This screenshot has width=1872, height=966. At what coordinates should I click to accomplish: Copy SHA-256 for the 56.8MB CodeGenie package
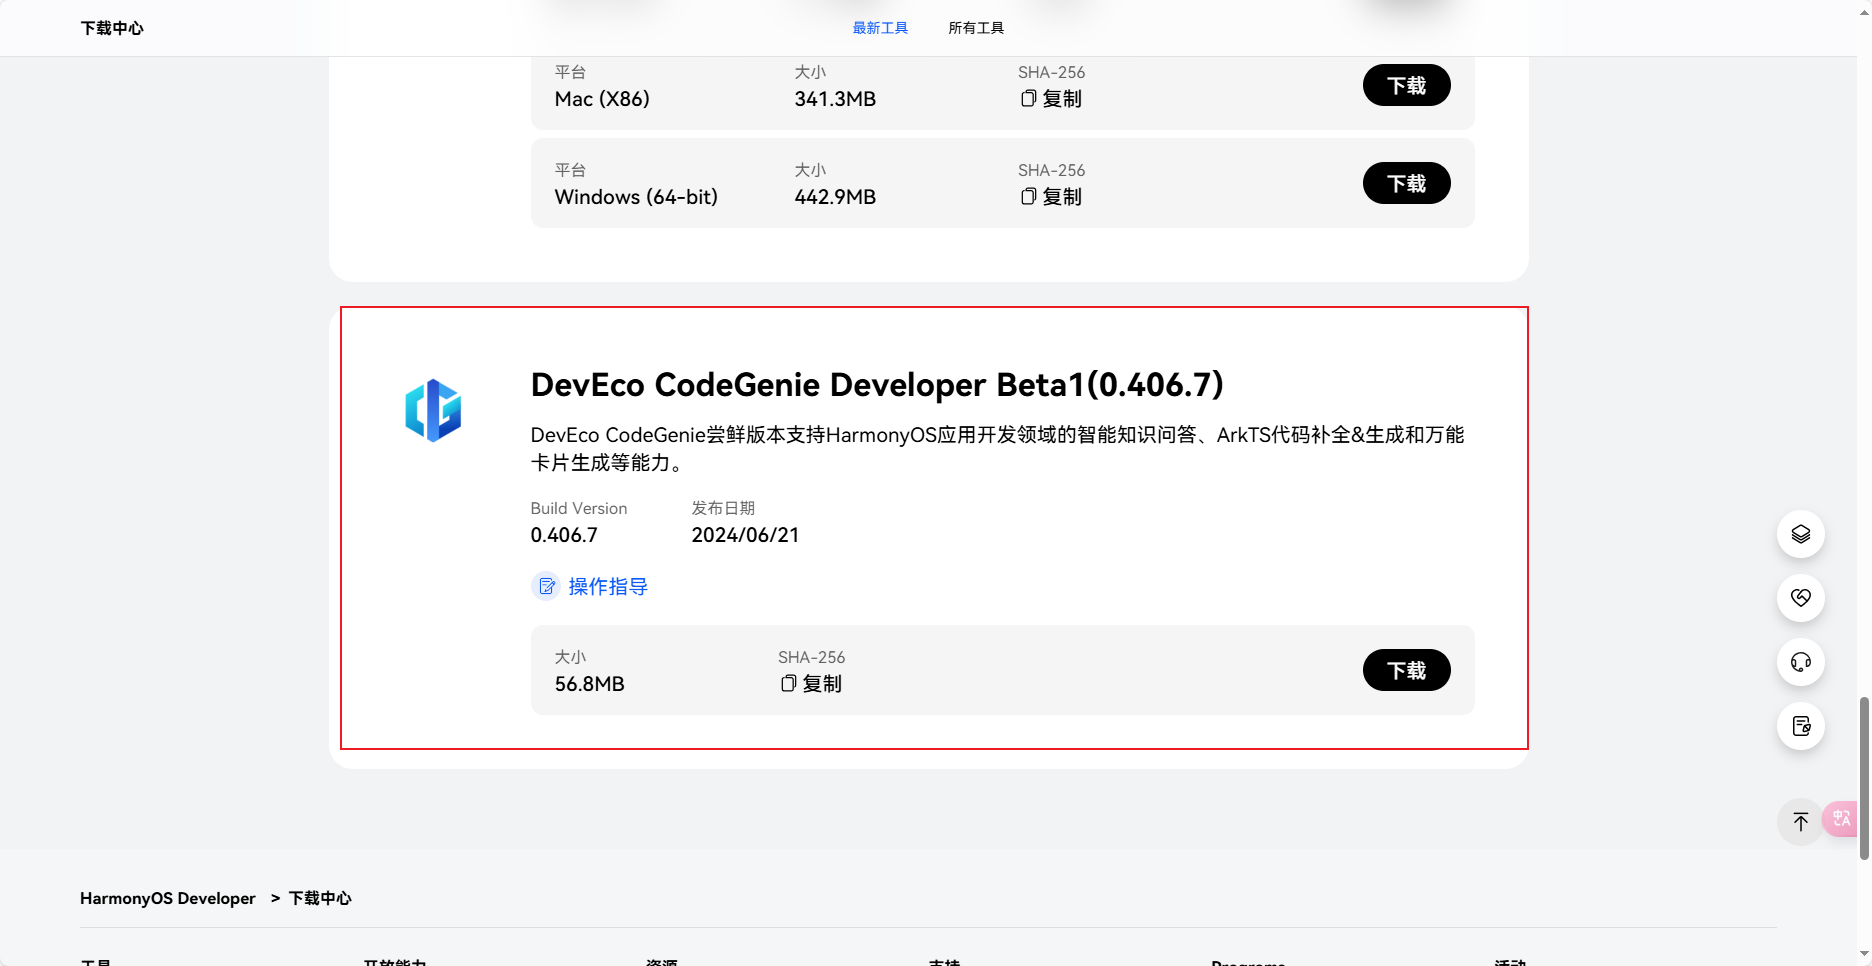(811, 684)
